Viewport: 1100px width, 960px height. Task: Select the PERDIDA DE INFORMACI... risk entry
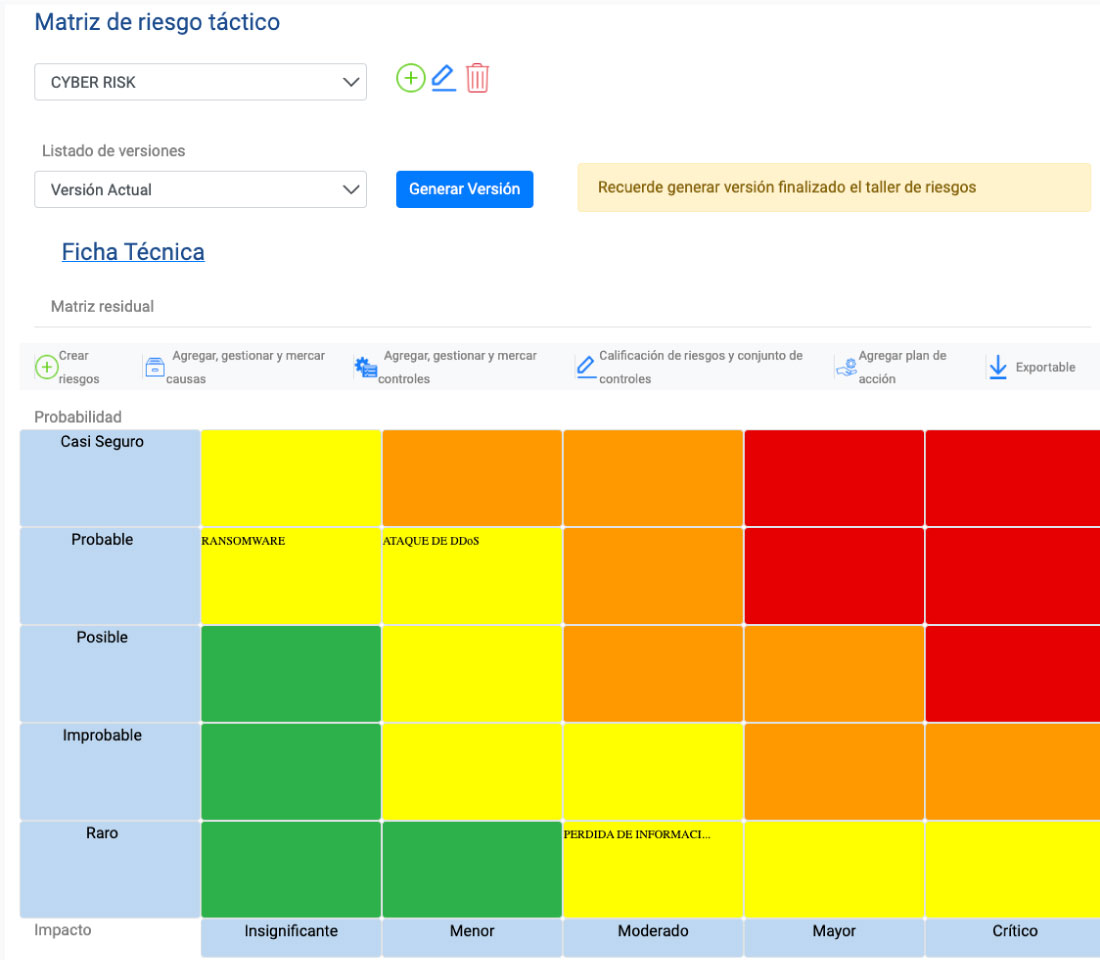point(637,834)
